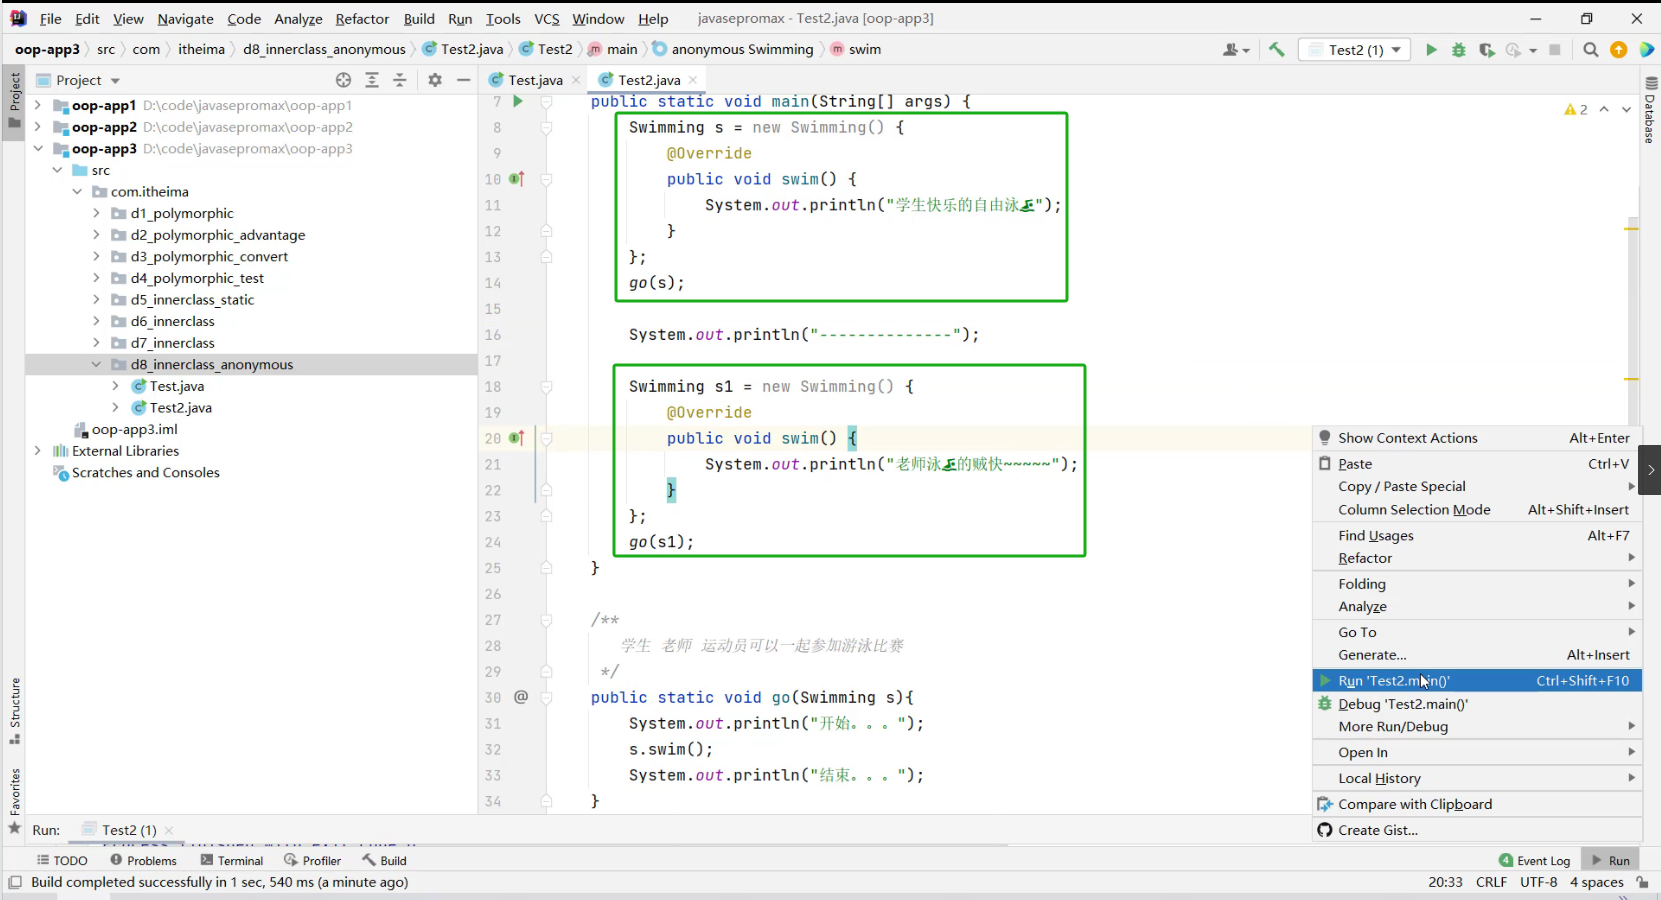The width and height of the screenshot is (1661, 900).
Task: Expand the oop-app1 module node
Action: tap(37, 105)
